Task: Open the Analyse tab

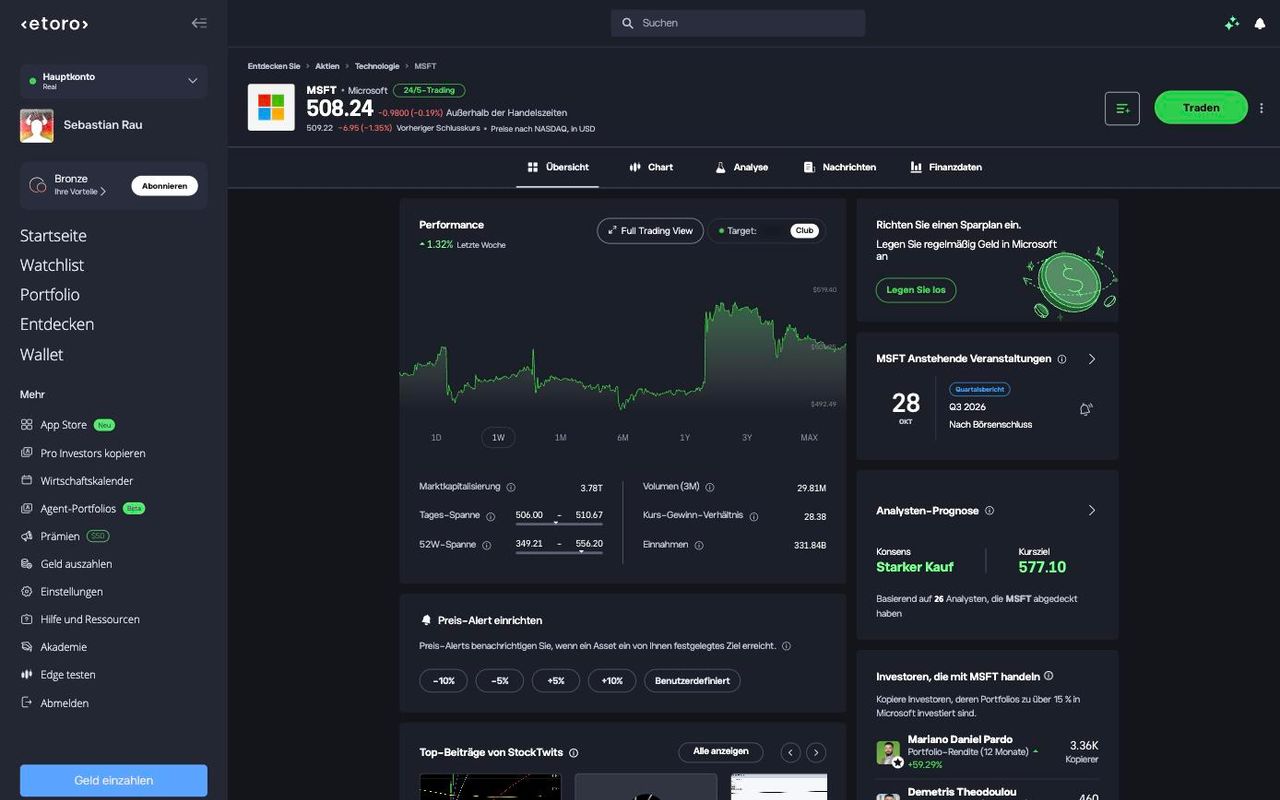Action: [x=741, y=167]
